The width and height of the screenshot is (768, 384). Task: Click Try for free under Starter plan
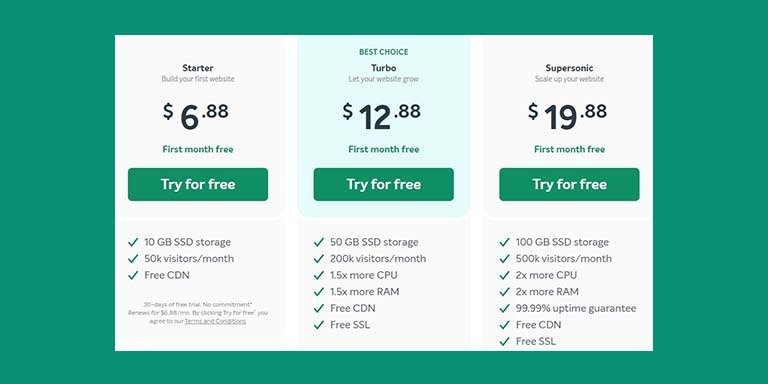pyautogui.click(x=198, y=185)
